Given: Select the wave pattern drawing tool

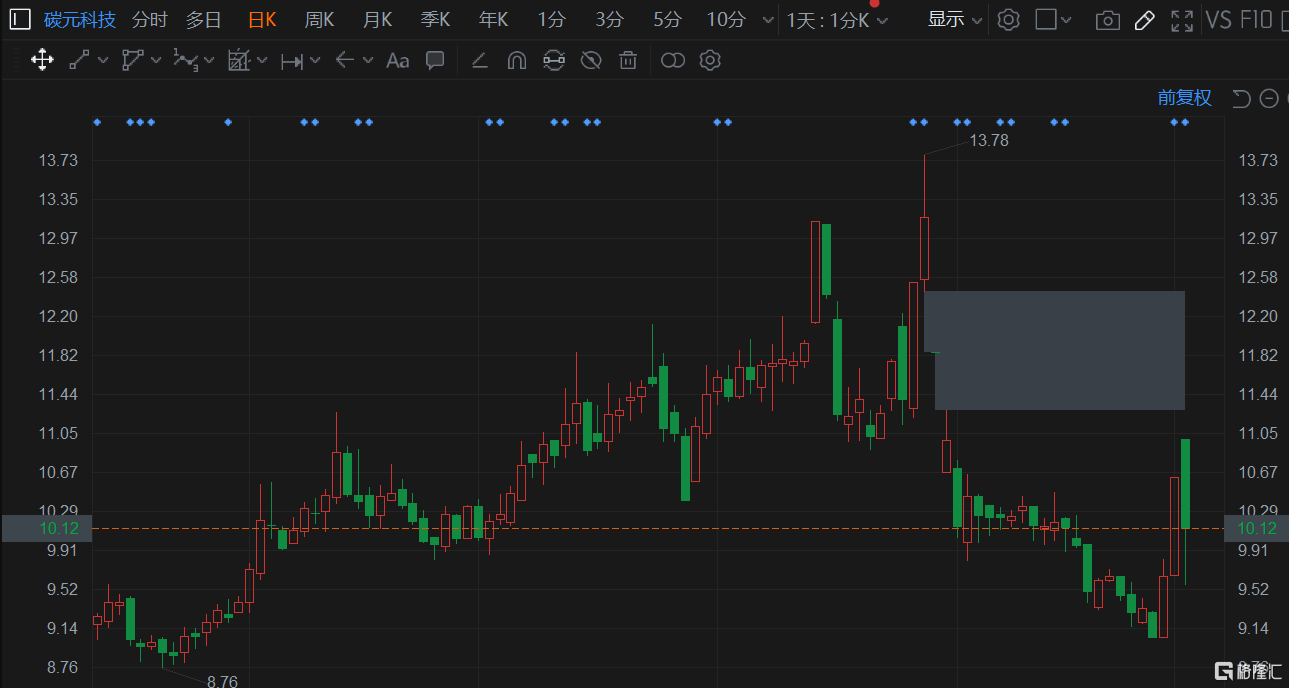Looking at the screenshot, I should coord(186,60).
